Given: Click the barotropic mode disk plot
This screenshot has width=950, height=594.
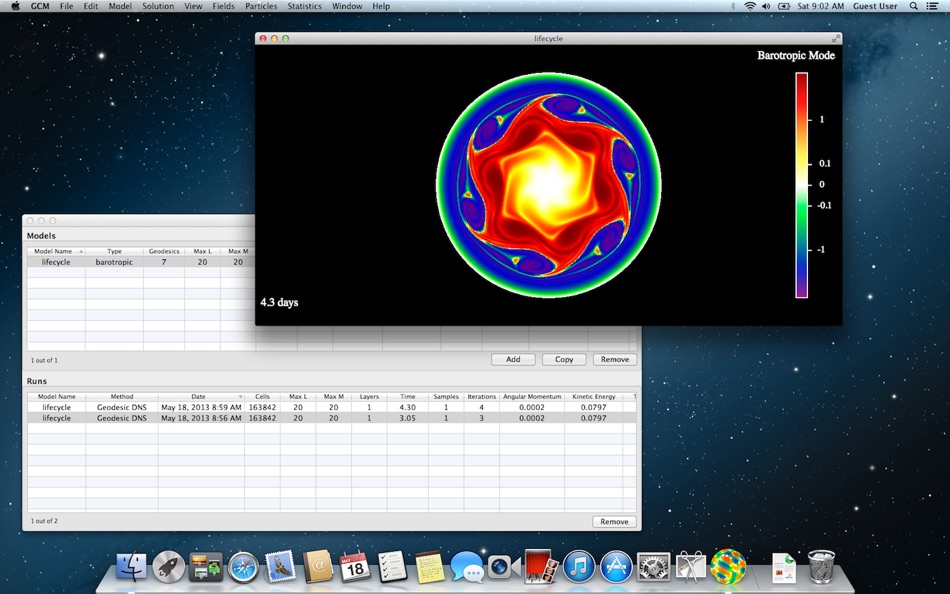Looking at the screenshot, I should [549, 185].
